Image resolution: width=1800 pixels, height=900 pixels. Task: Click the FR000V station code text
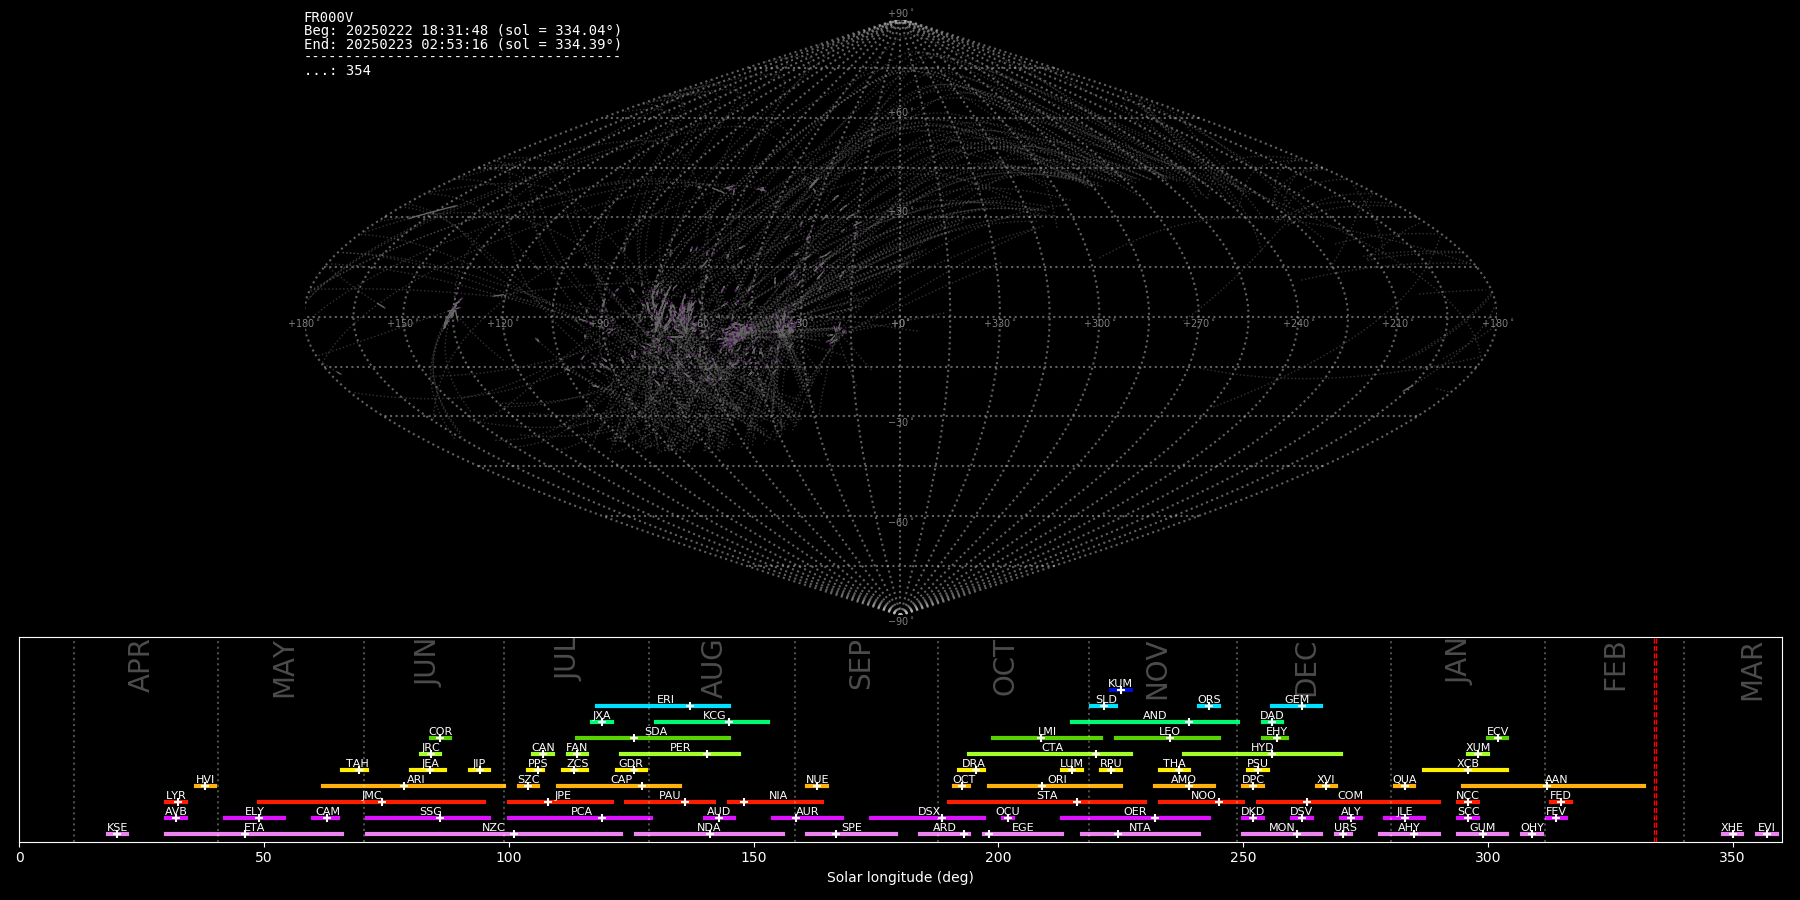(328, 18)
